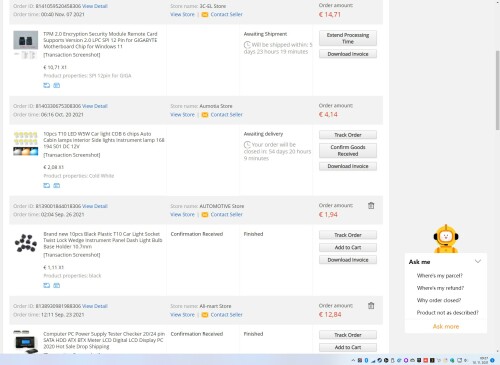Contact Seller of the 3C-EL Store order
500x365 pixels.
[x=226, y=14]
